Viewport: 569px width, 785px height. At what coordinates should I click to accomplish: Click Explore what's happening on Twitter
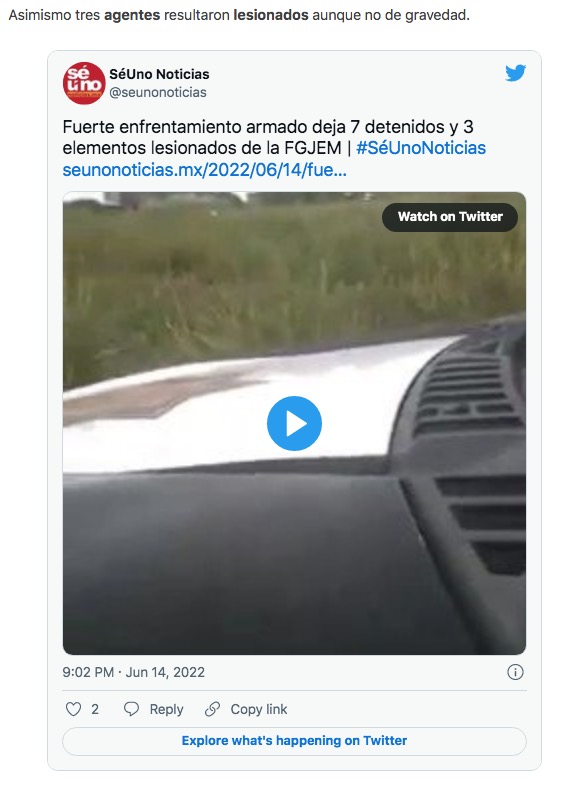[x=294, y=741]
